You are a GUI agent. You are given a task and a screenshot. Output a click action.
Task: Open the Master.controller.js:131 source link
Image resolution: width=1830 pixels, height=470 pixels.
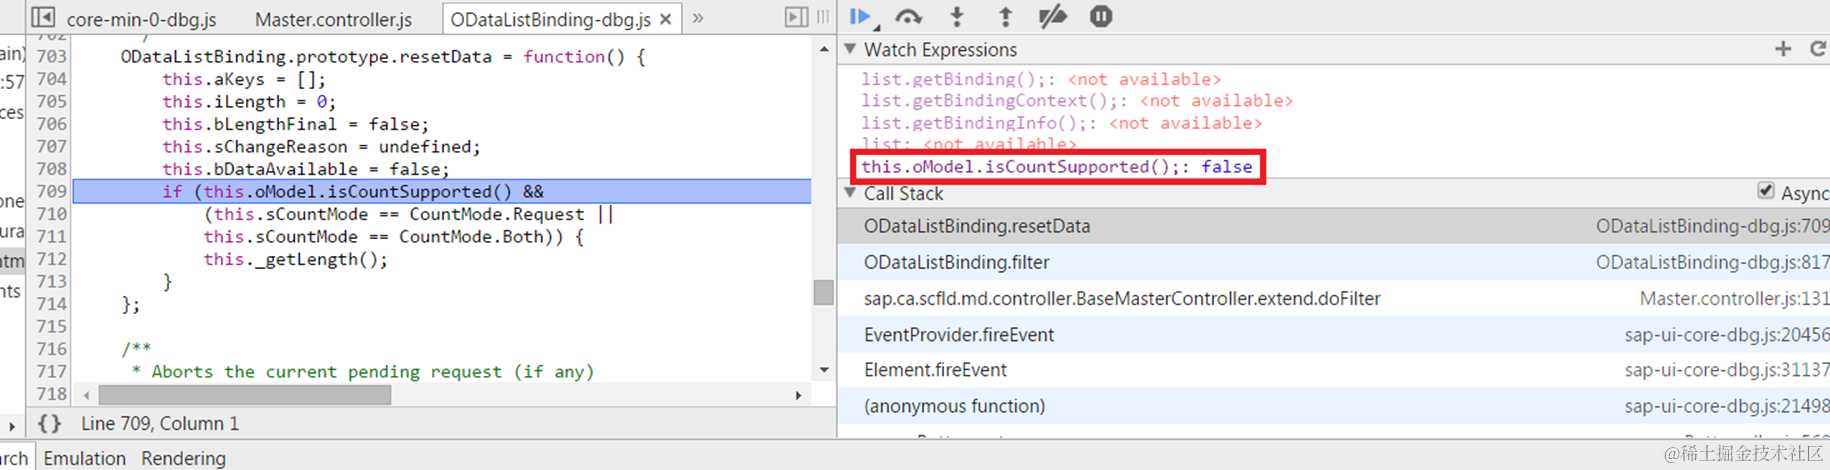(x=1734, y=298)
